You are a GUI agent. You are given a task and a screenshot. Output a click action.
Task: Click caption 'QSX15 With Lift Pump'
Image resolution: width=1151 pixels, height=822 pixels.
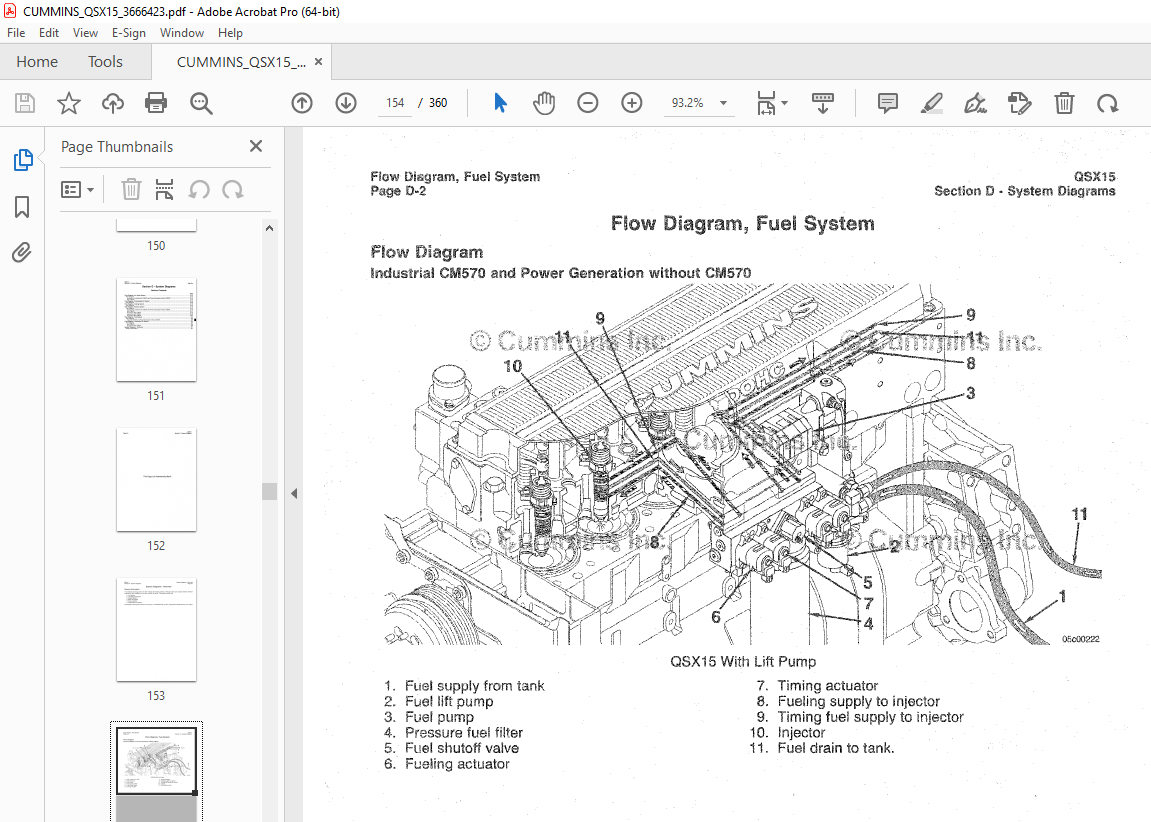(x=743, y=661)
